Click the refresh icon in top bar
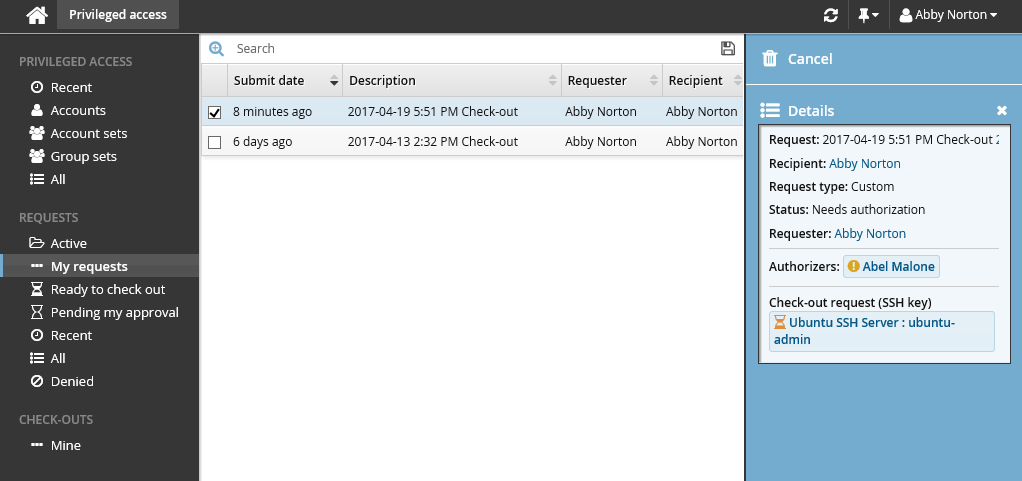Viewport: 1022px width, 481px height. (830, 15)
